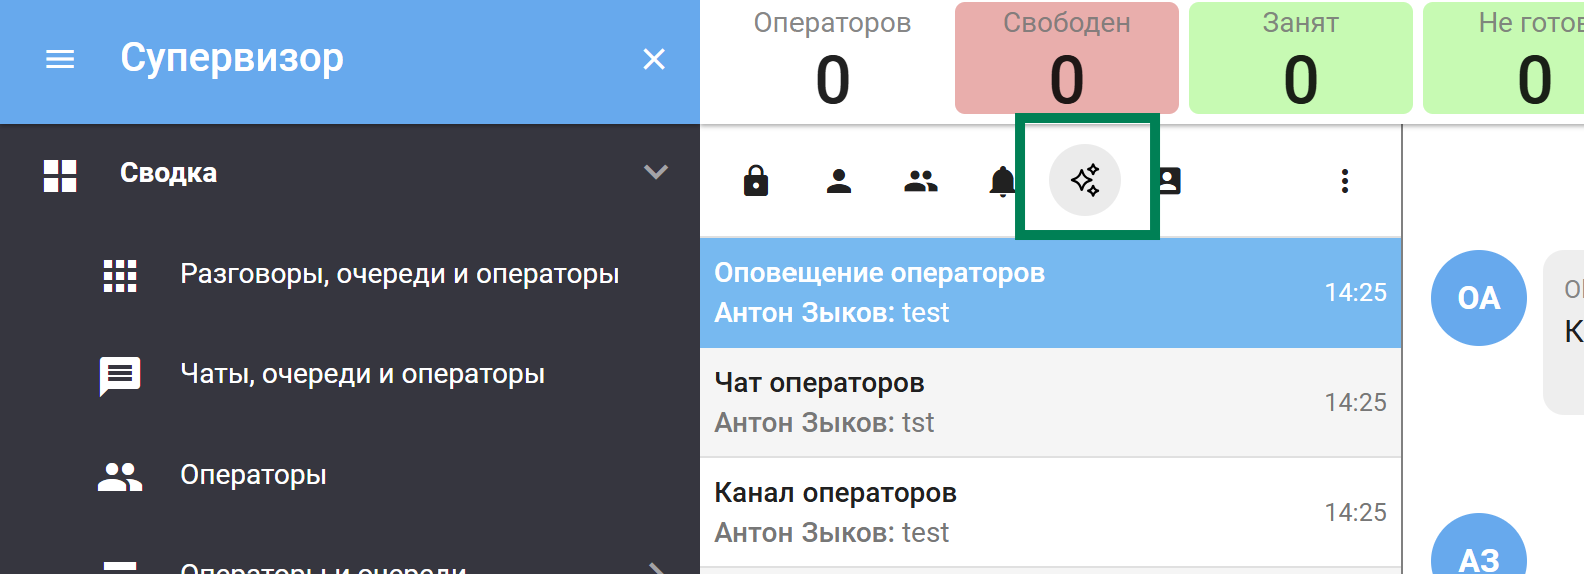The height and width of the screenshot is (574, 1584).
Task: Click the contact card icon
Action: coord(1169,181)
